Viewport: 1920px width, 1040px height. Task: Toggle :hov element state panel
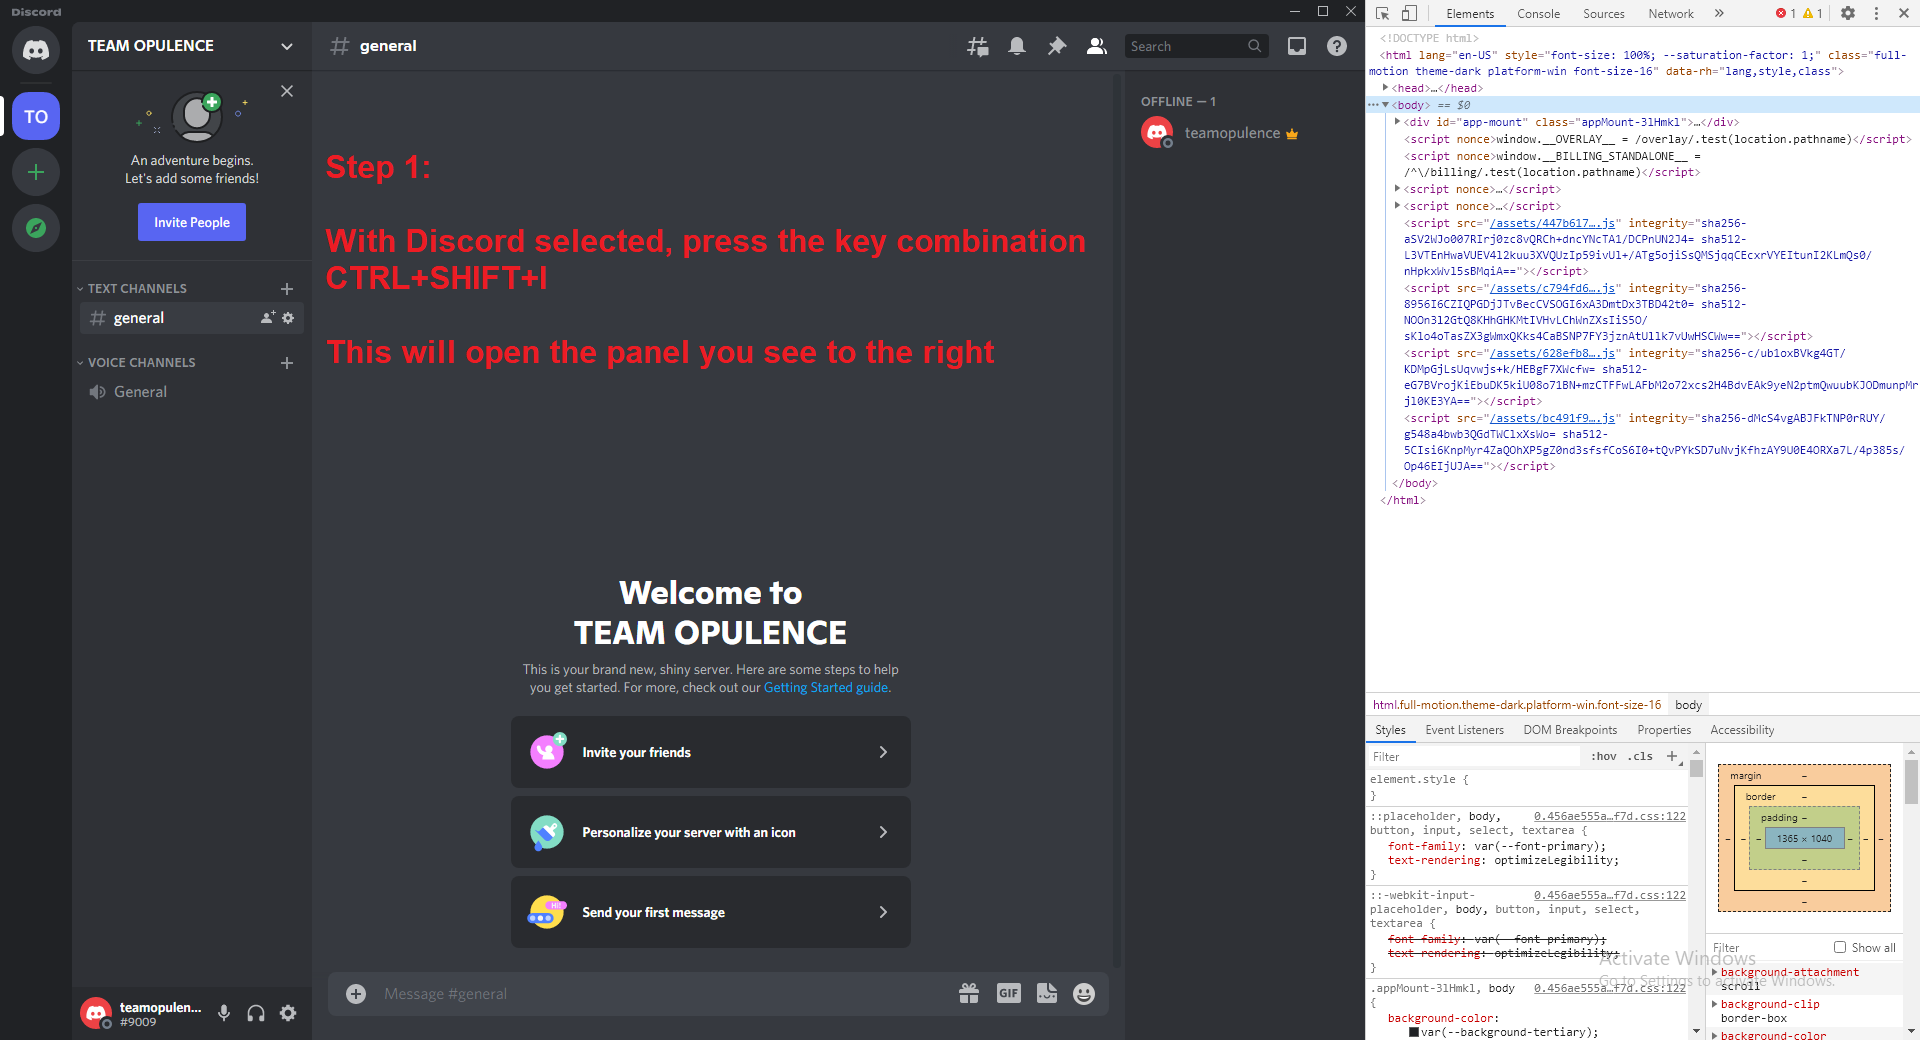pos(1604,756)
